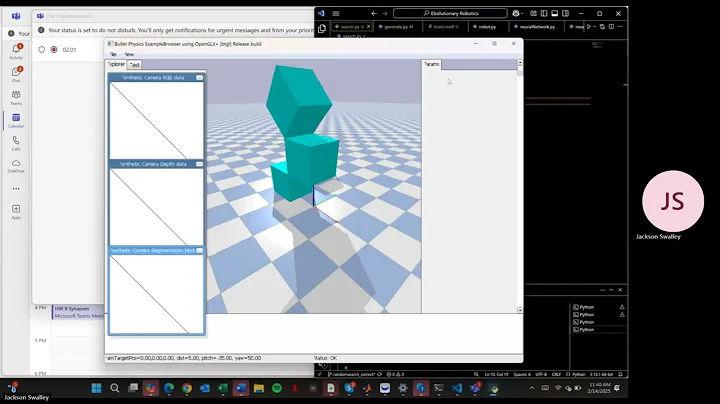Viewport: 720px width, 404px height.
Task: Click the shield icon beside the meeting timer
Action: (x=42, y=50)
